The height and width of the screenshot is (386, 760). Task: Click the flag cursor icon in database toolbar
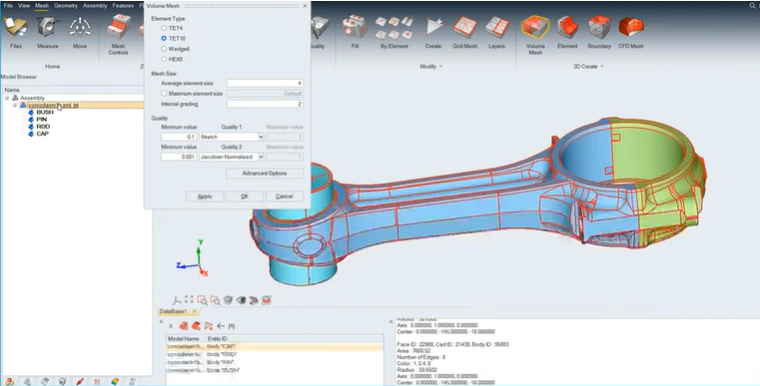click(208, 326)
